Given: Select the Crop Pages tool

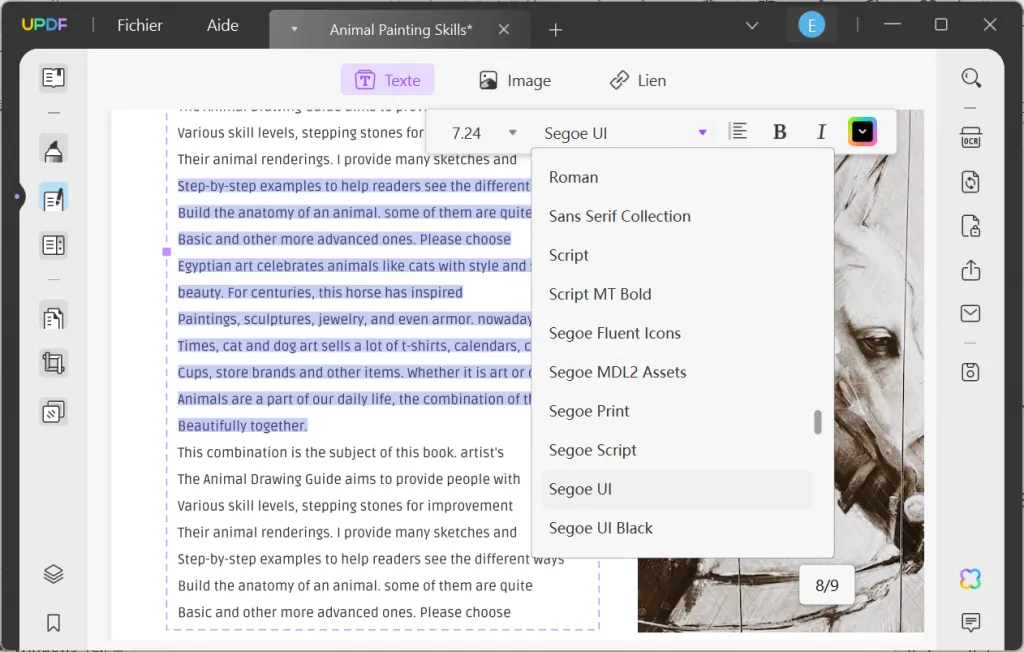Looking at the screenshot, I should pyautogui.click(x=53, y=363).
